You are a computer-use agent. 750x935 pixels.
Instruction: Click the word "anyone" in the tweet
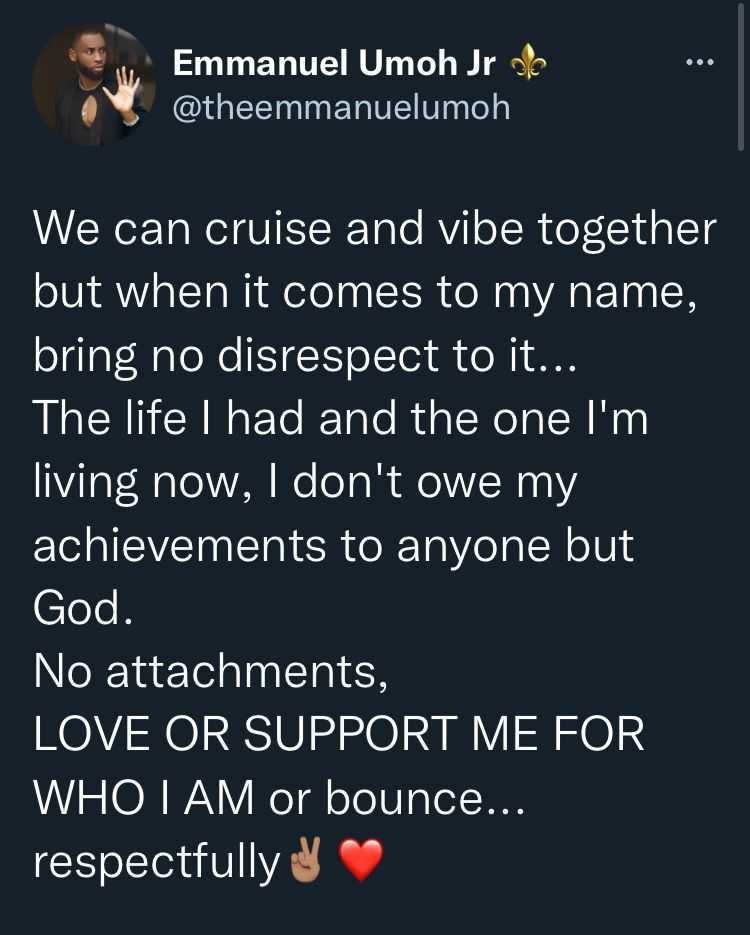(x=473, y=547)
